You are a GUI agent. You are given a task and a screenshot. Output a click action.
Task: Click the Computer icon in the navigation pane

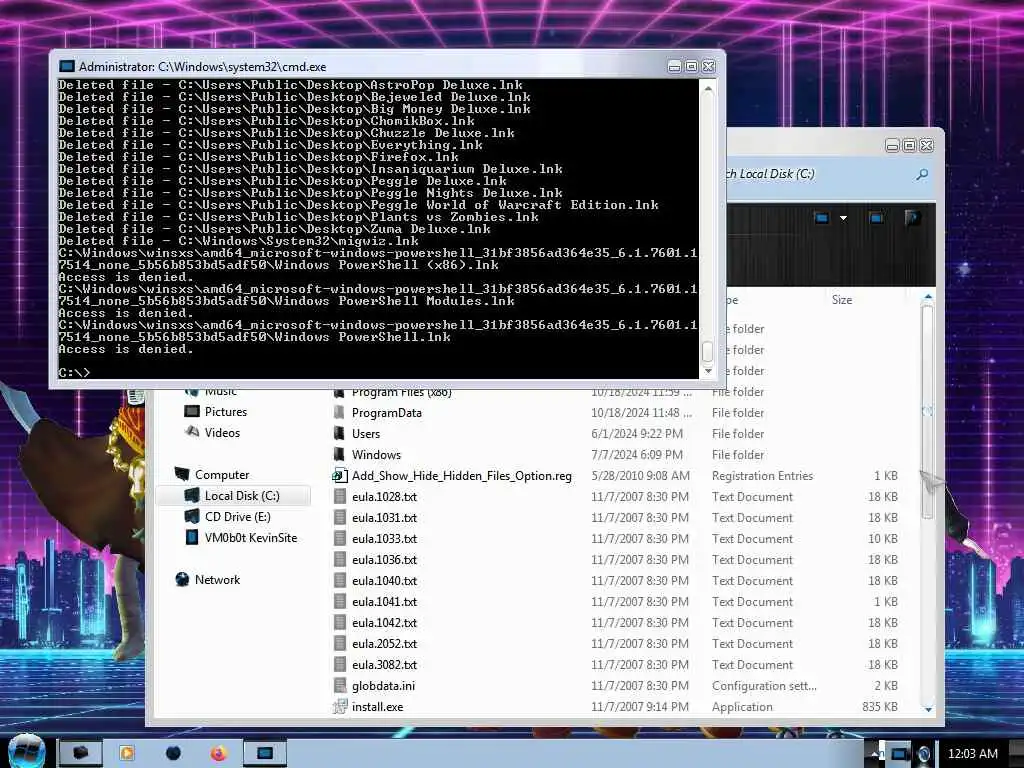tap(182, 474)
